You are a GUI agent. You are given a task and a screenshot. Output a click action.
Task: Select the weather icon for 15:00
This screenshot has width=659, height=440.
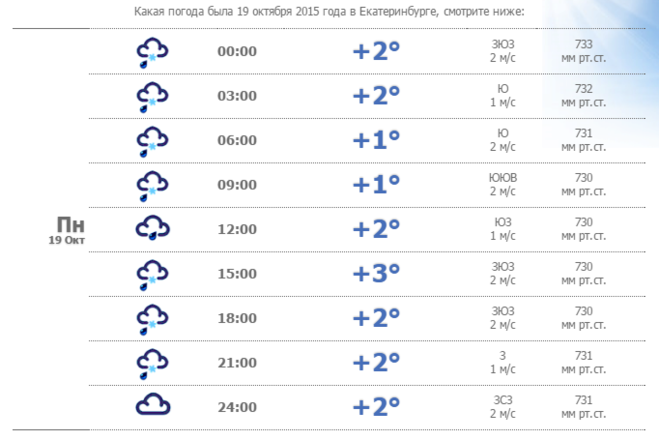tap(152, 273)
